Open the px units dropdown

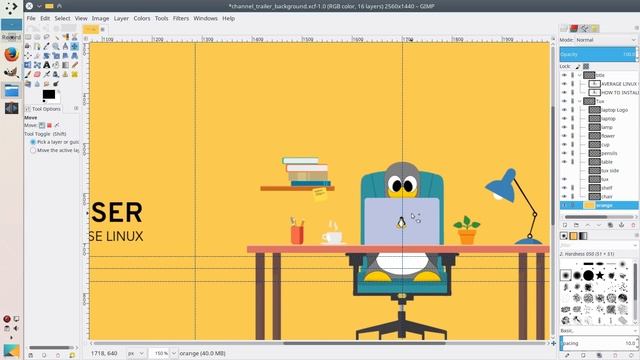tap(136, 353)
